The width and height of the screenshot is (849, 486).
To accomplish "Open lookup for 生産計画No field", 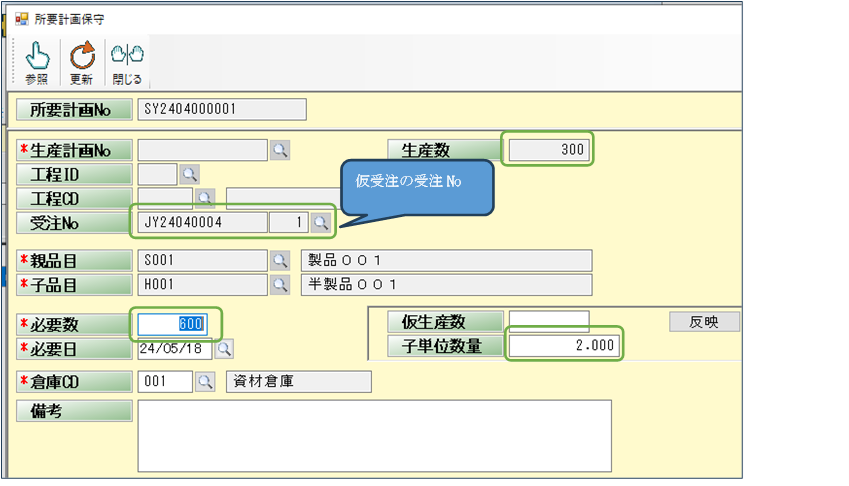I will 281,150.
